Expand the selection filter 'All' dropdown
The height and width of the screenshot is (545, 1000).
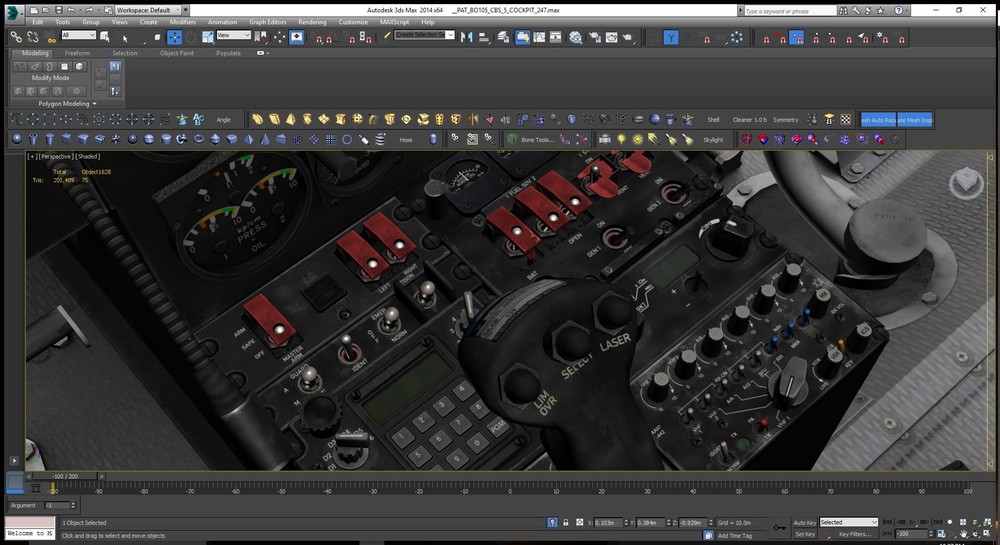tap(80, 36)
